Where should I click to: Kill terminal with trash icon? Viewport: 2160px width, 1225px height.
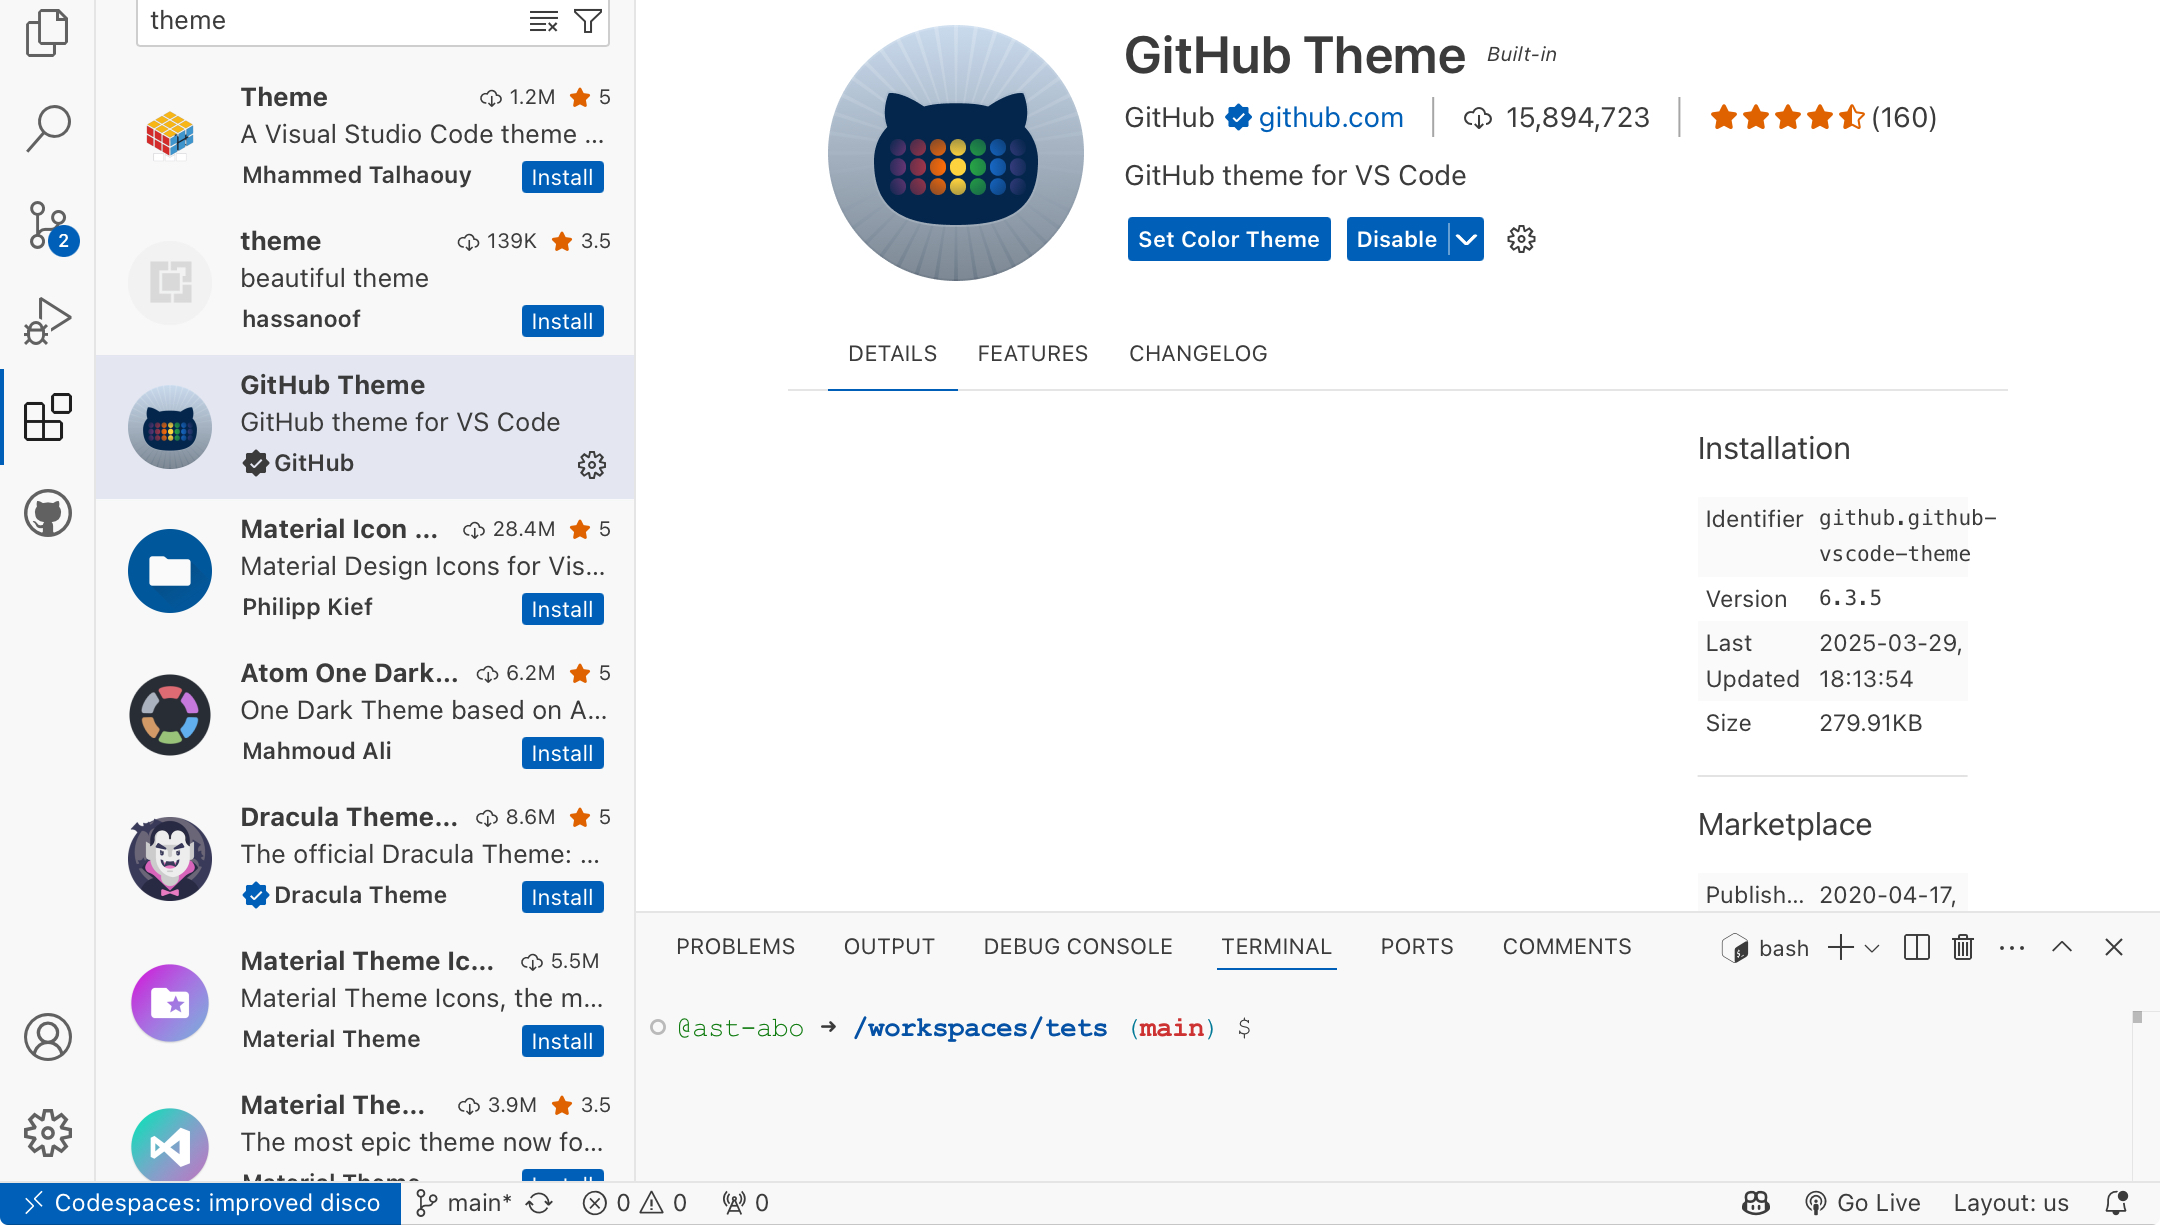tap(1963, 947)
